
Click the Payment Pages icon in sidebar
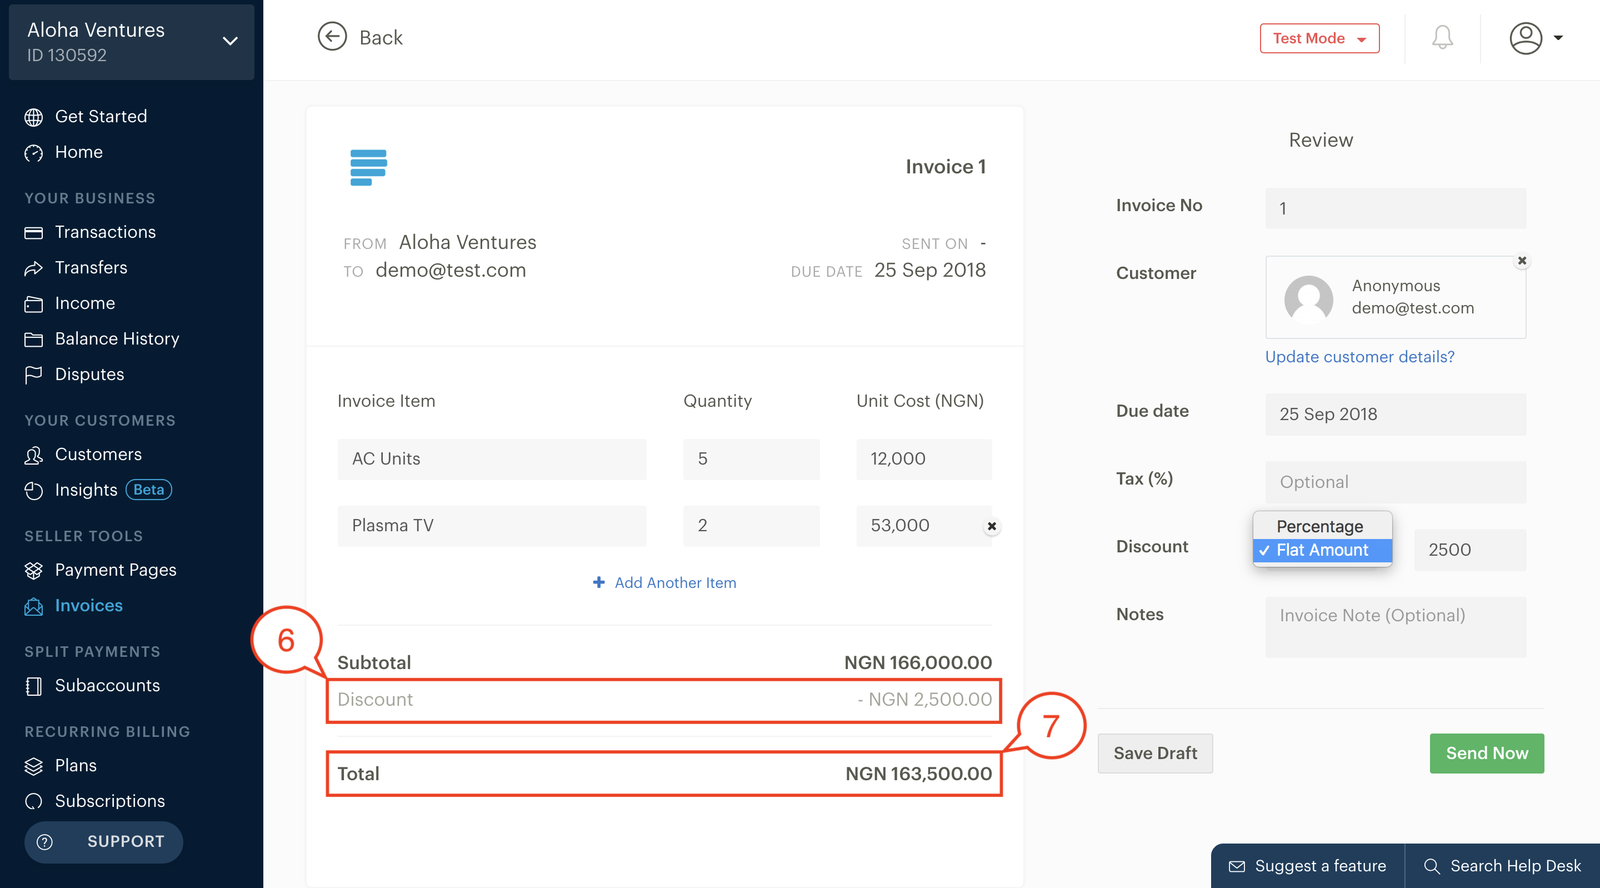tap(34, 570)
